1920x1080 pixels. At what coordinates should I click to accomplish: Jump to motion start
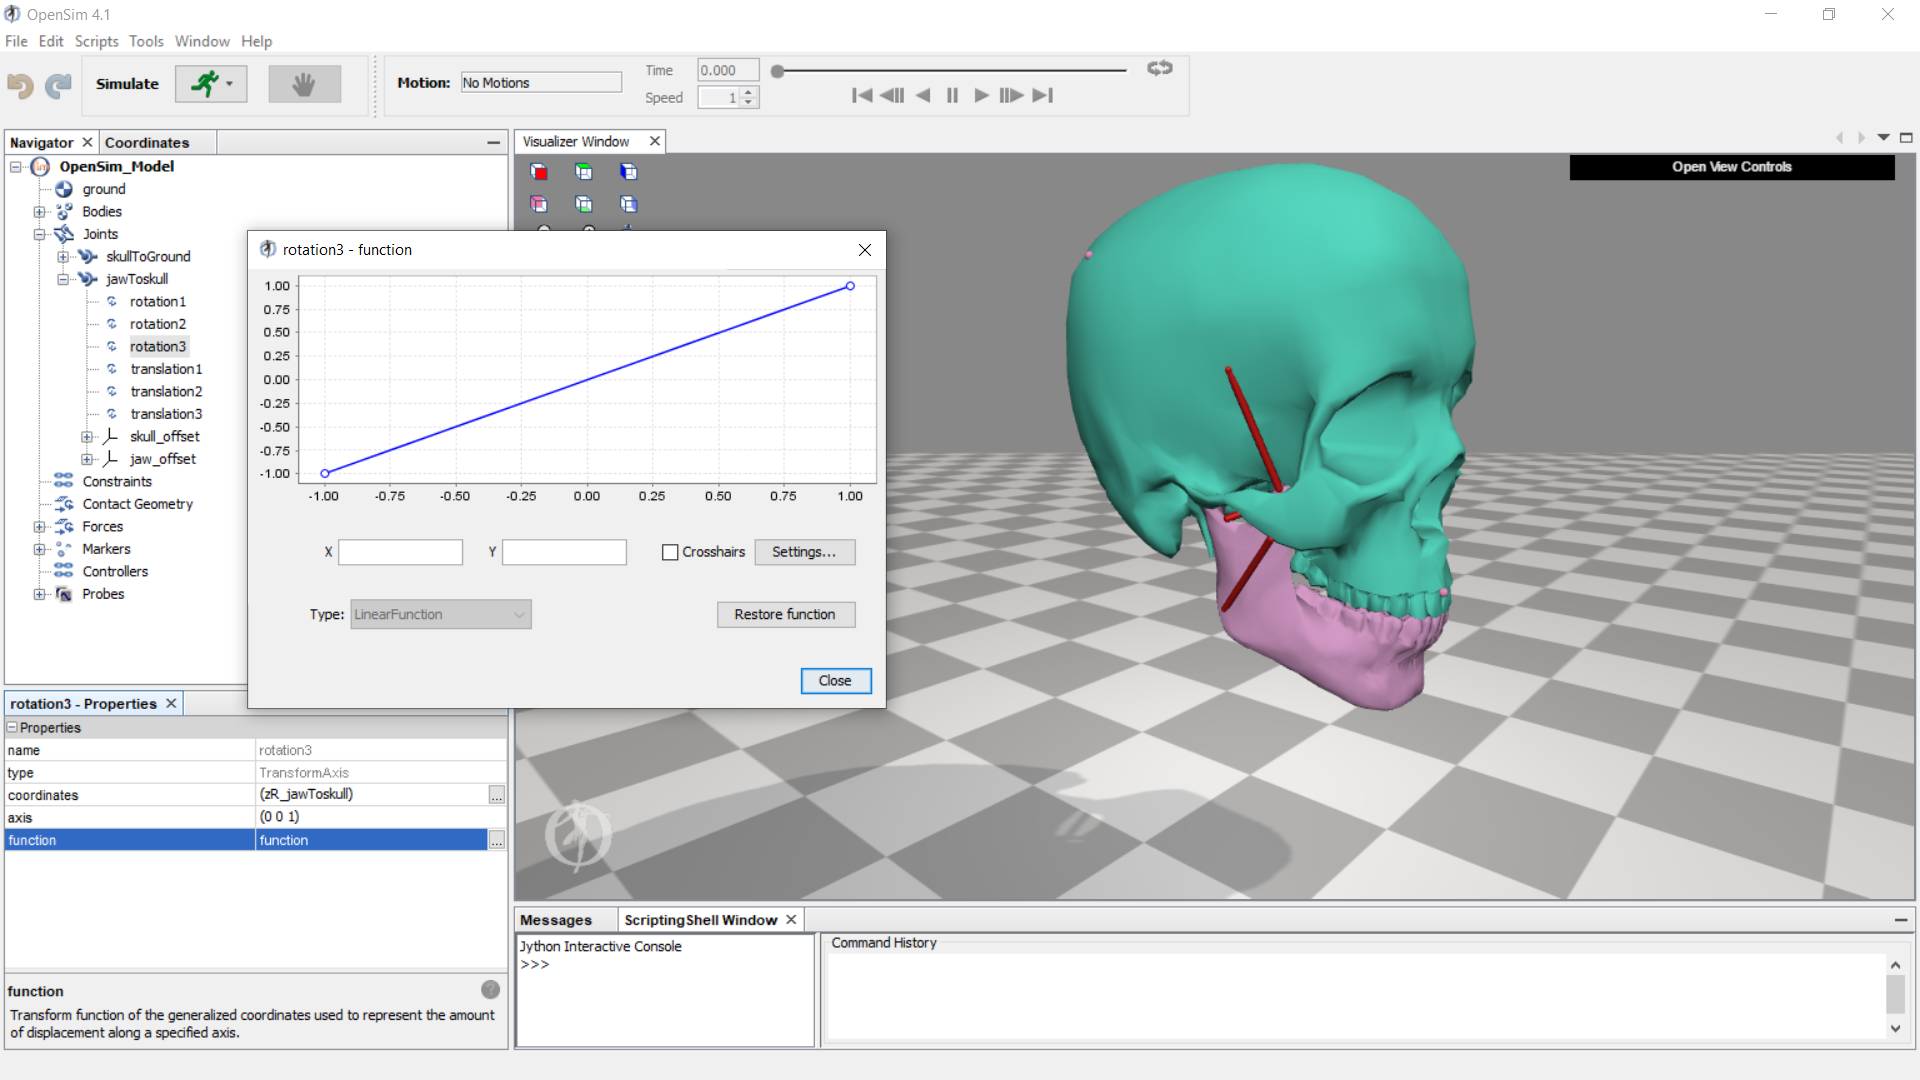coord(861,95)
